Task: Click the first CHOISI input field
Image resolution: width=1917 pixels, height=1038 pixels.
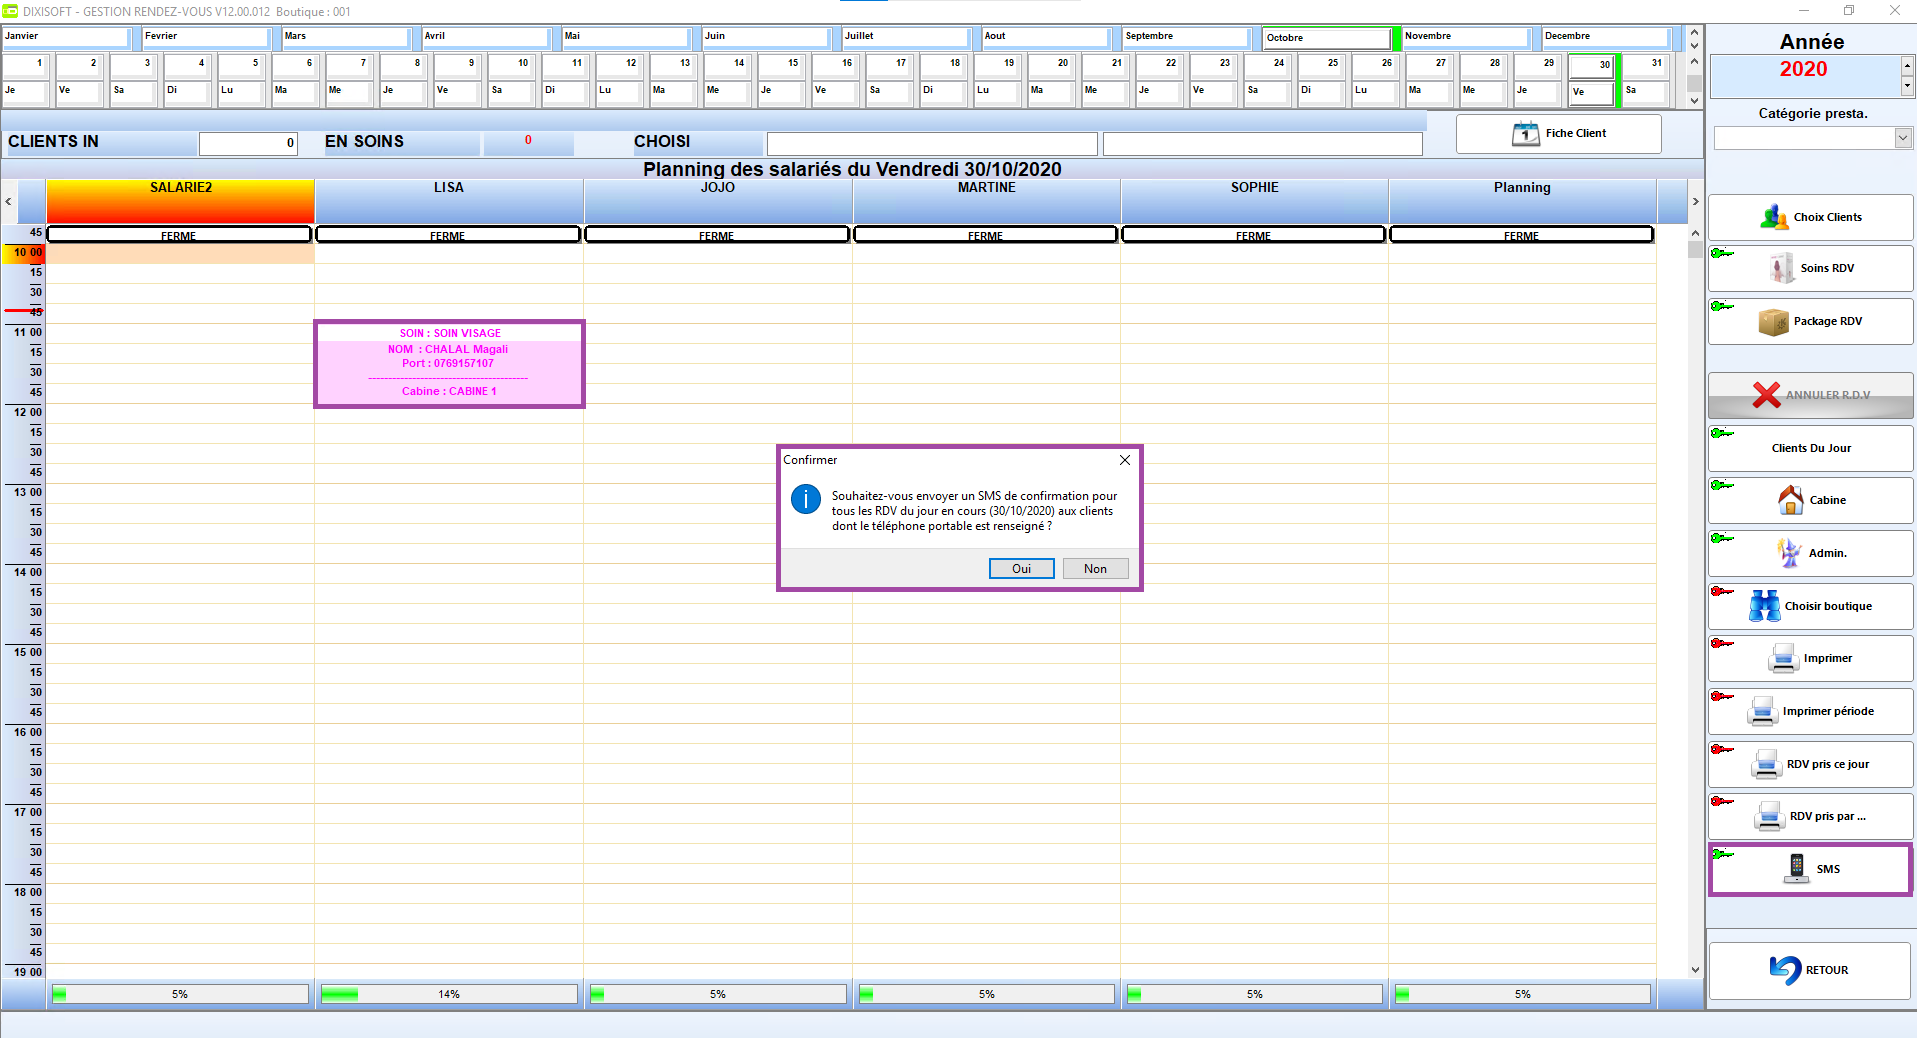Action: pyautogui.click(x=932, y=144)
